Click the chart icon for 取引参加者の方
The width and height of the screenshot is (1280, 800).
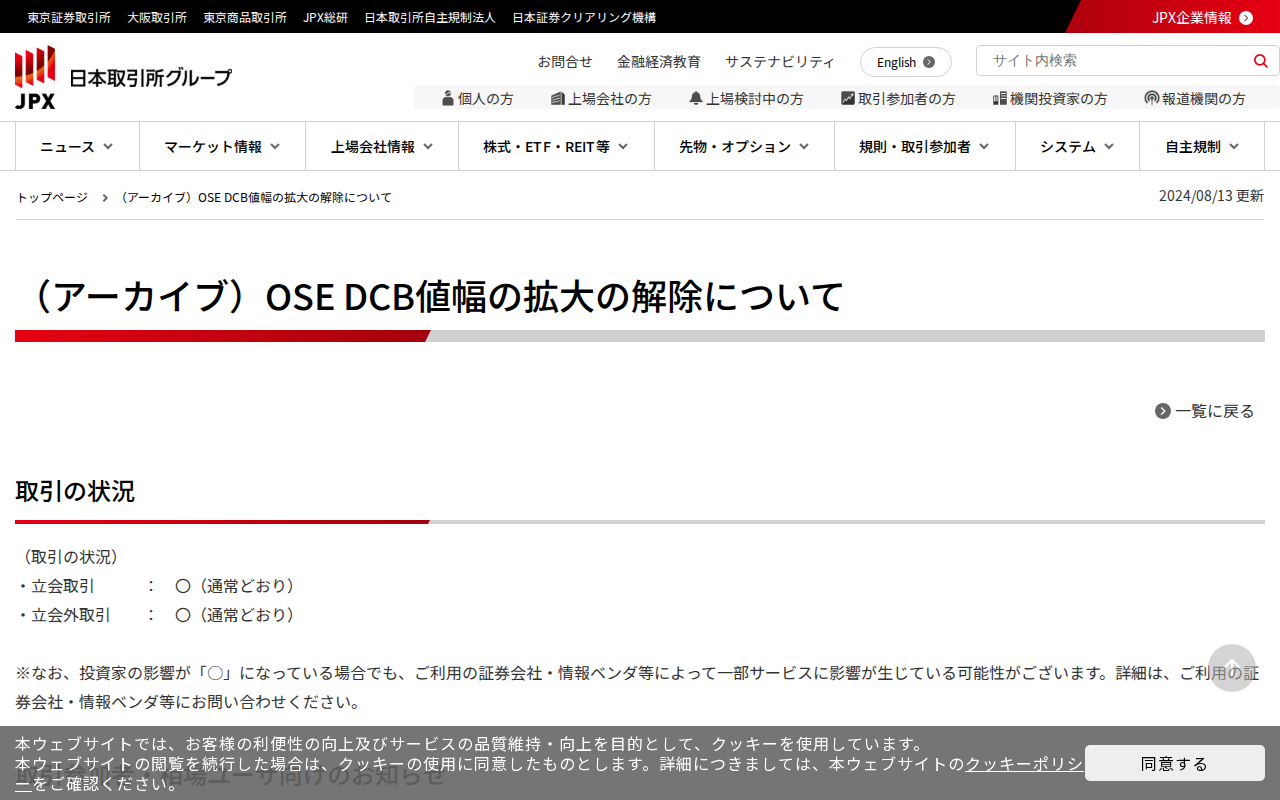(x=848, y=98)
